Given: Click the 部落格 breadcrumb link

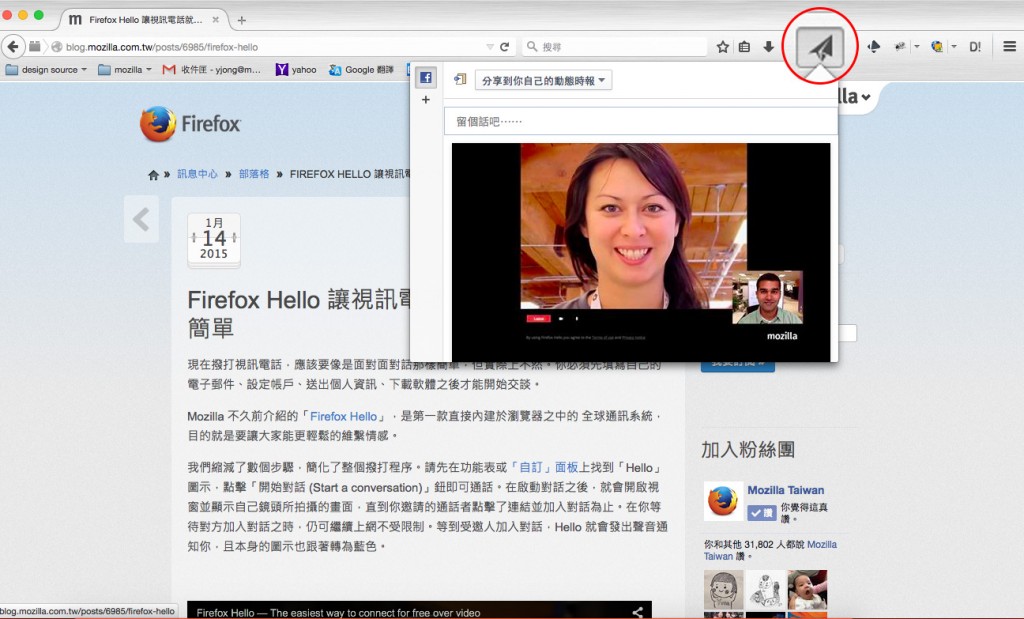Looking at the screenshot, I should point(254,174).
